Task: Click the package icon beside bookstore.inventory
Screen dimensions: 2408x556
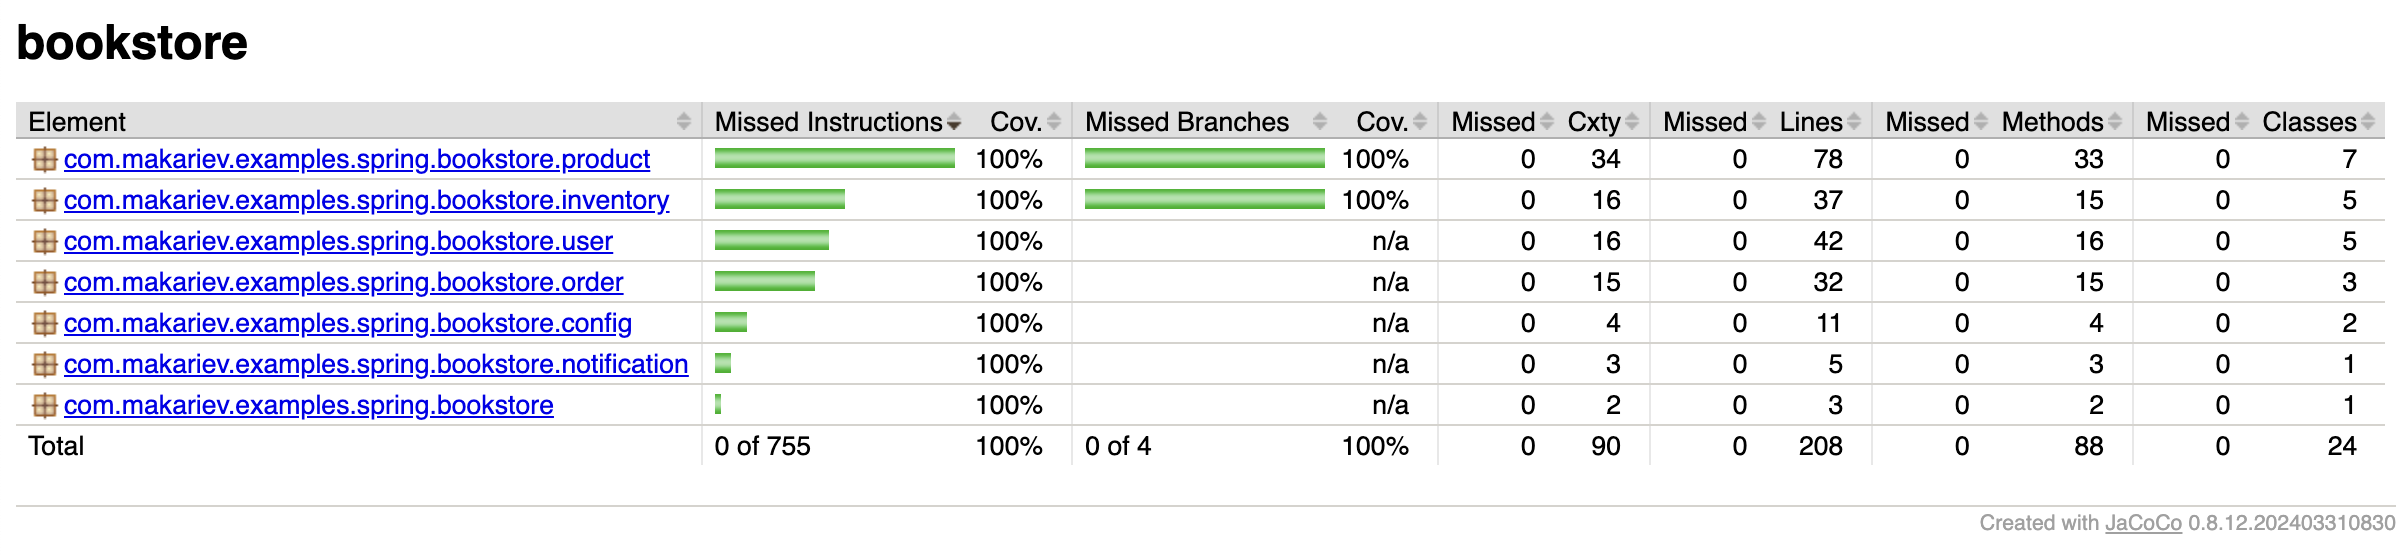Action: tap(44, 200)
